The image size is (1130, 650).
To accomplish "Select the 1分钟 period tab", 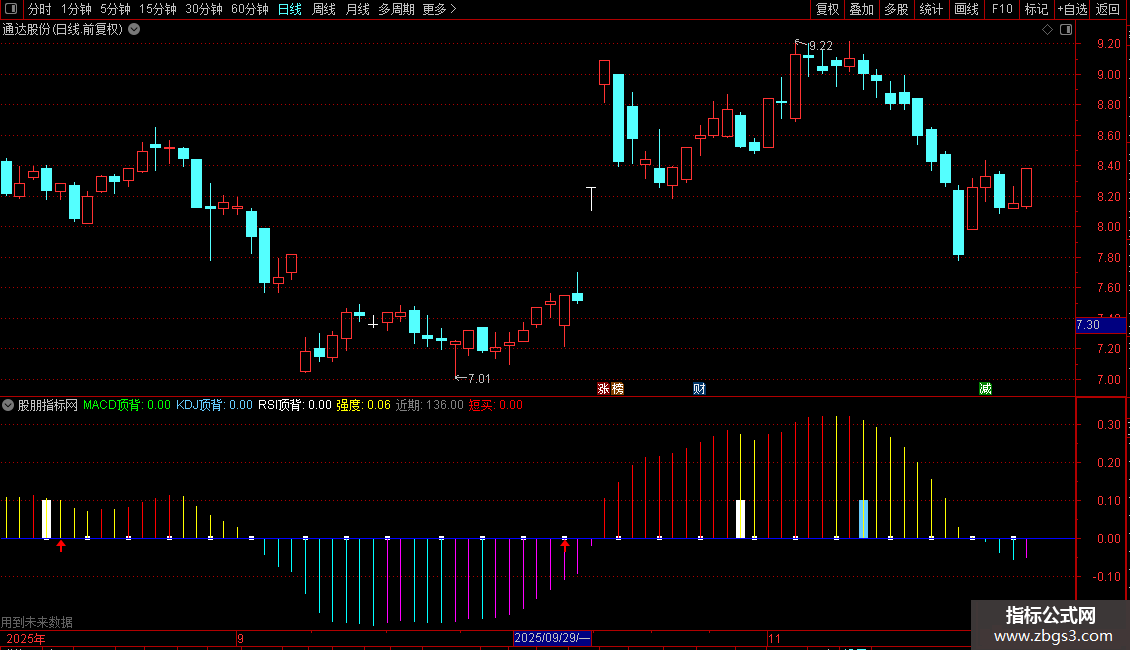I will click(x=76, y=9).
